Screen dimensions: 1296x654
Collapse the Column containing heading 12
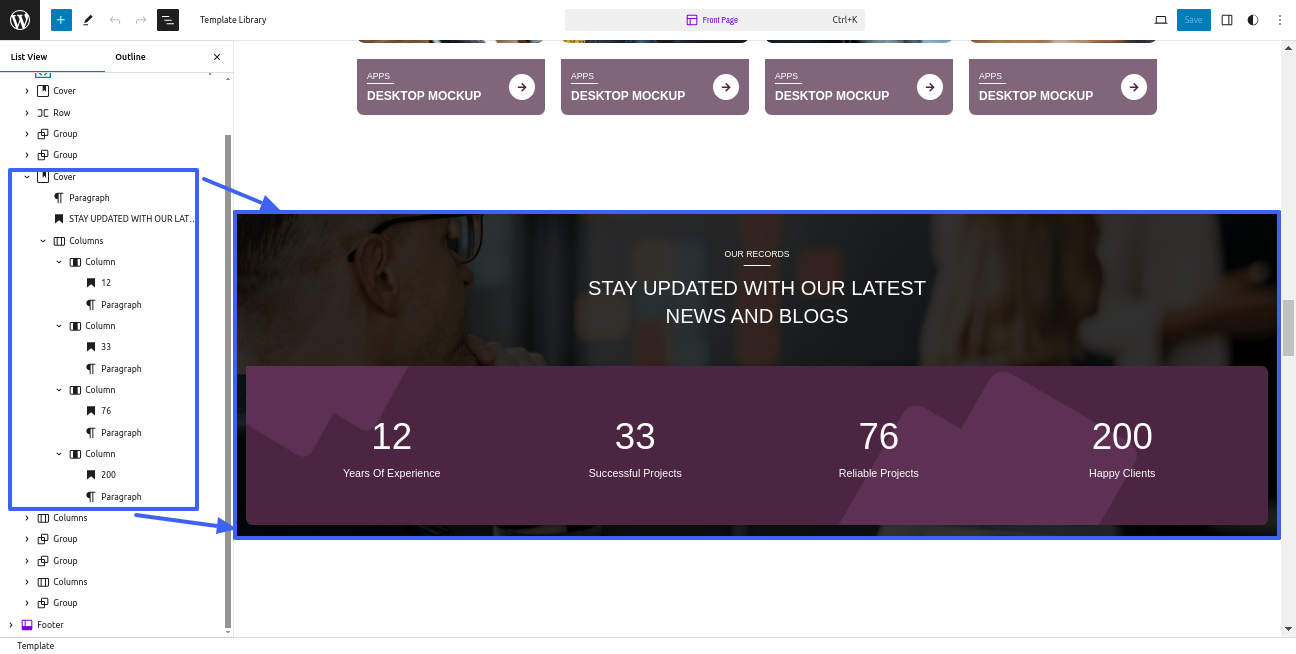pyautogui.click(x=59, y=262)
